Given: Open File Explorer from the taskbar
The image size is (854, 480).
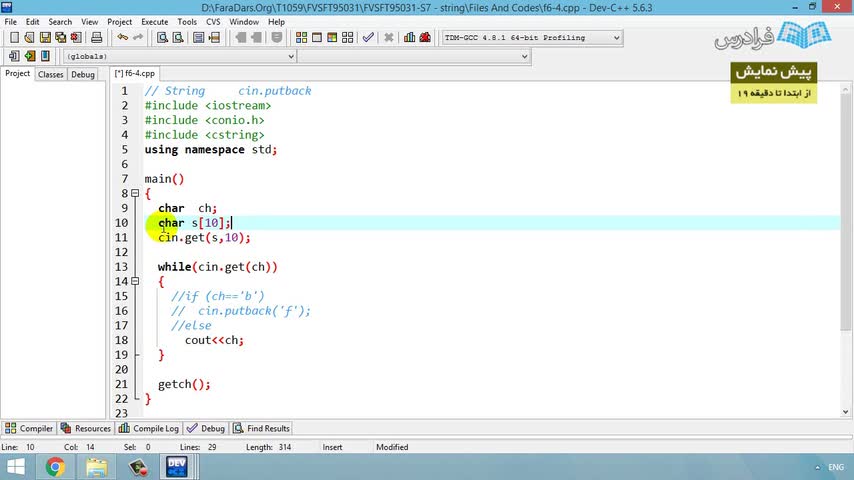Looking at the screenshot, I should pyautogui.click(x=96, y=467).
